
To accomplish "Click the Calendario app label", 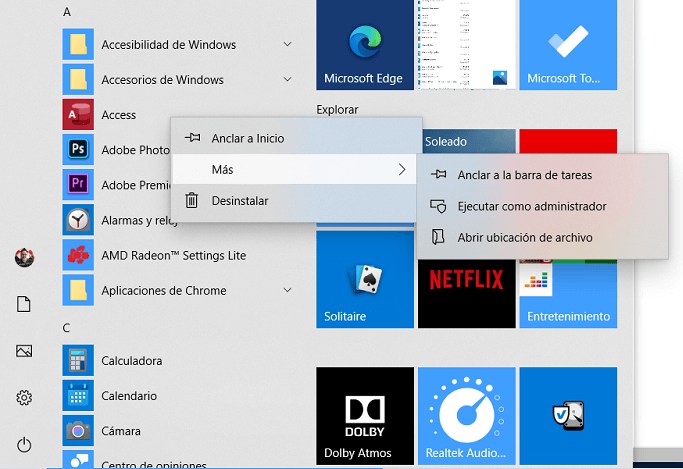I will click(x=129, y=396).
